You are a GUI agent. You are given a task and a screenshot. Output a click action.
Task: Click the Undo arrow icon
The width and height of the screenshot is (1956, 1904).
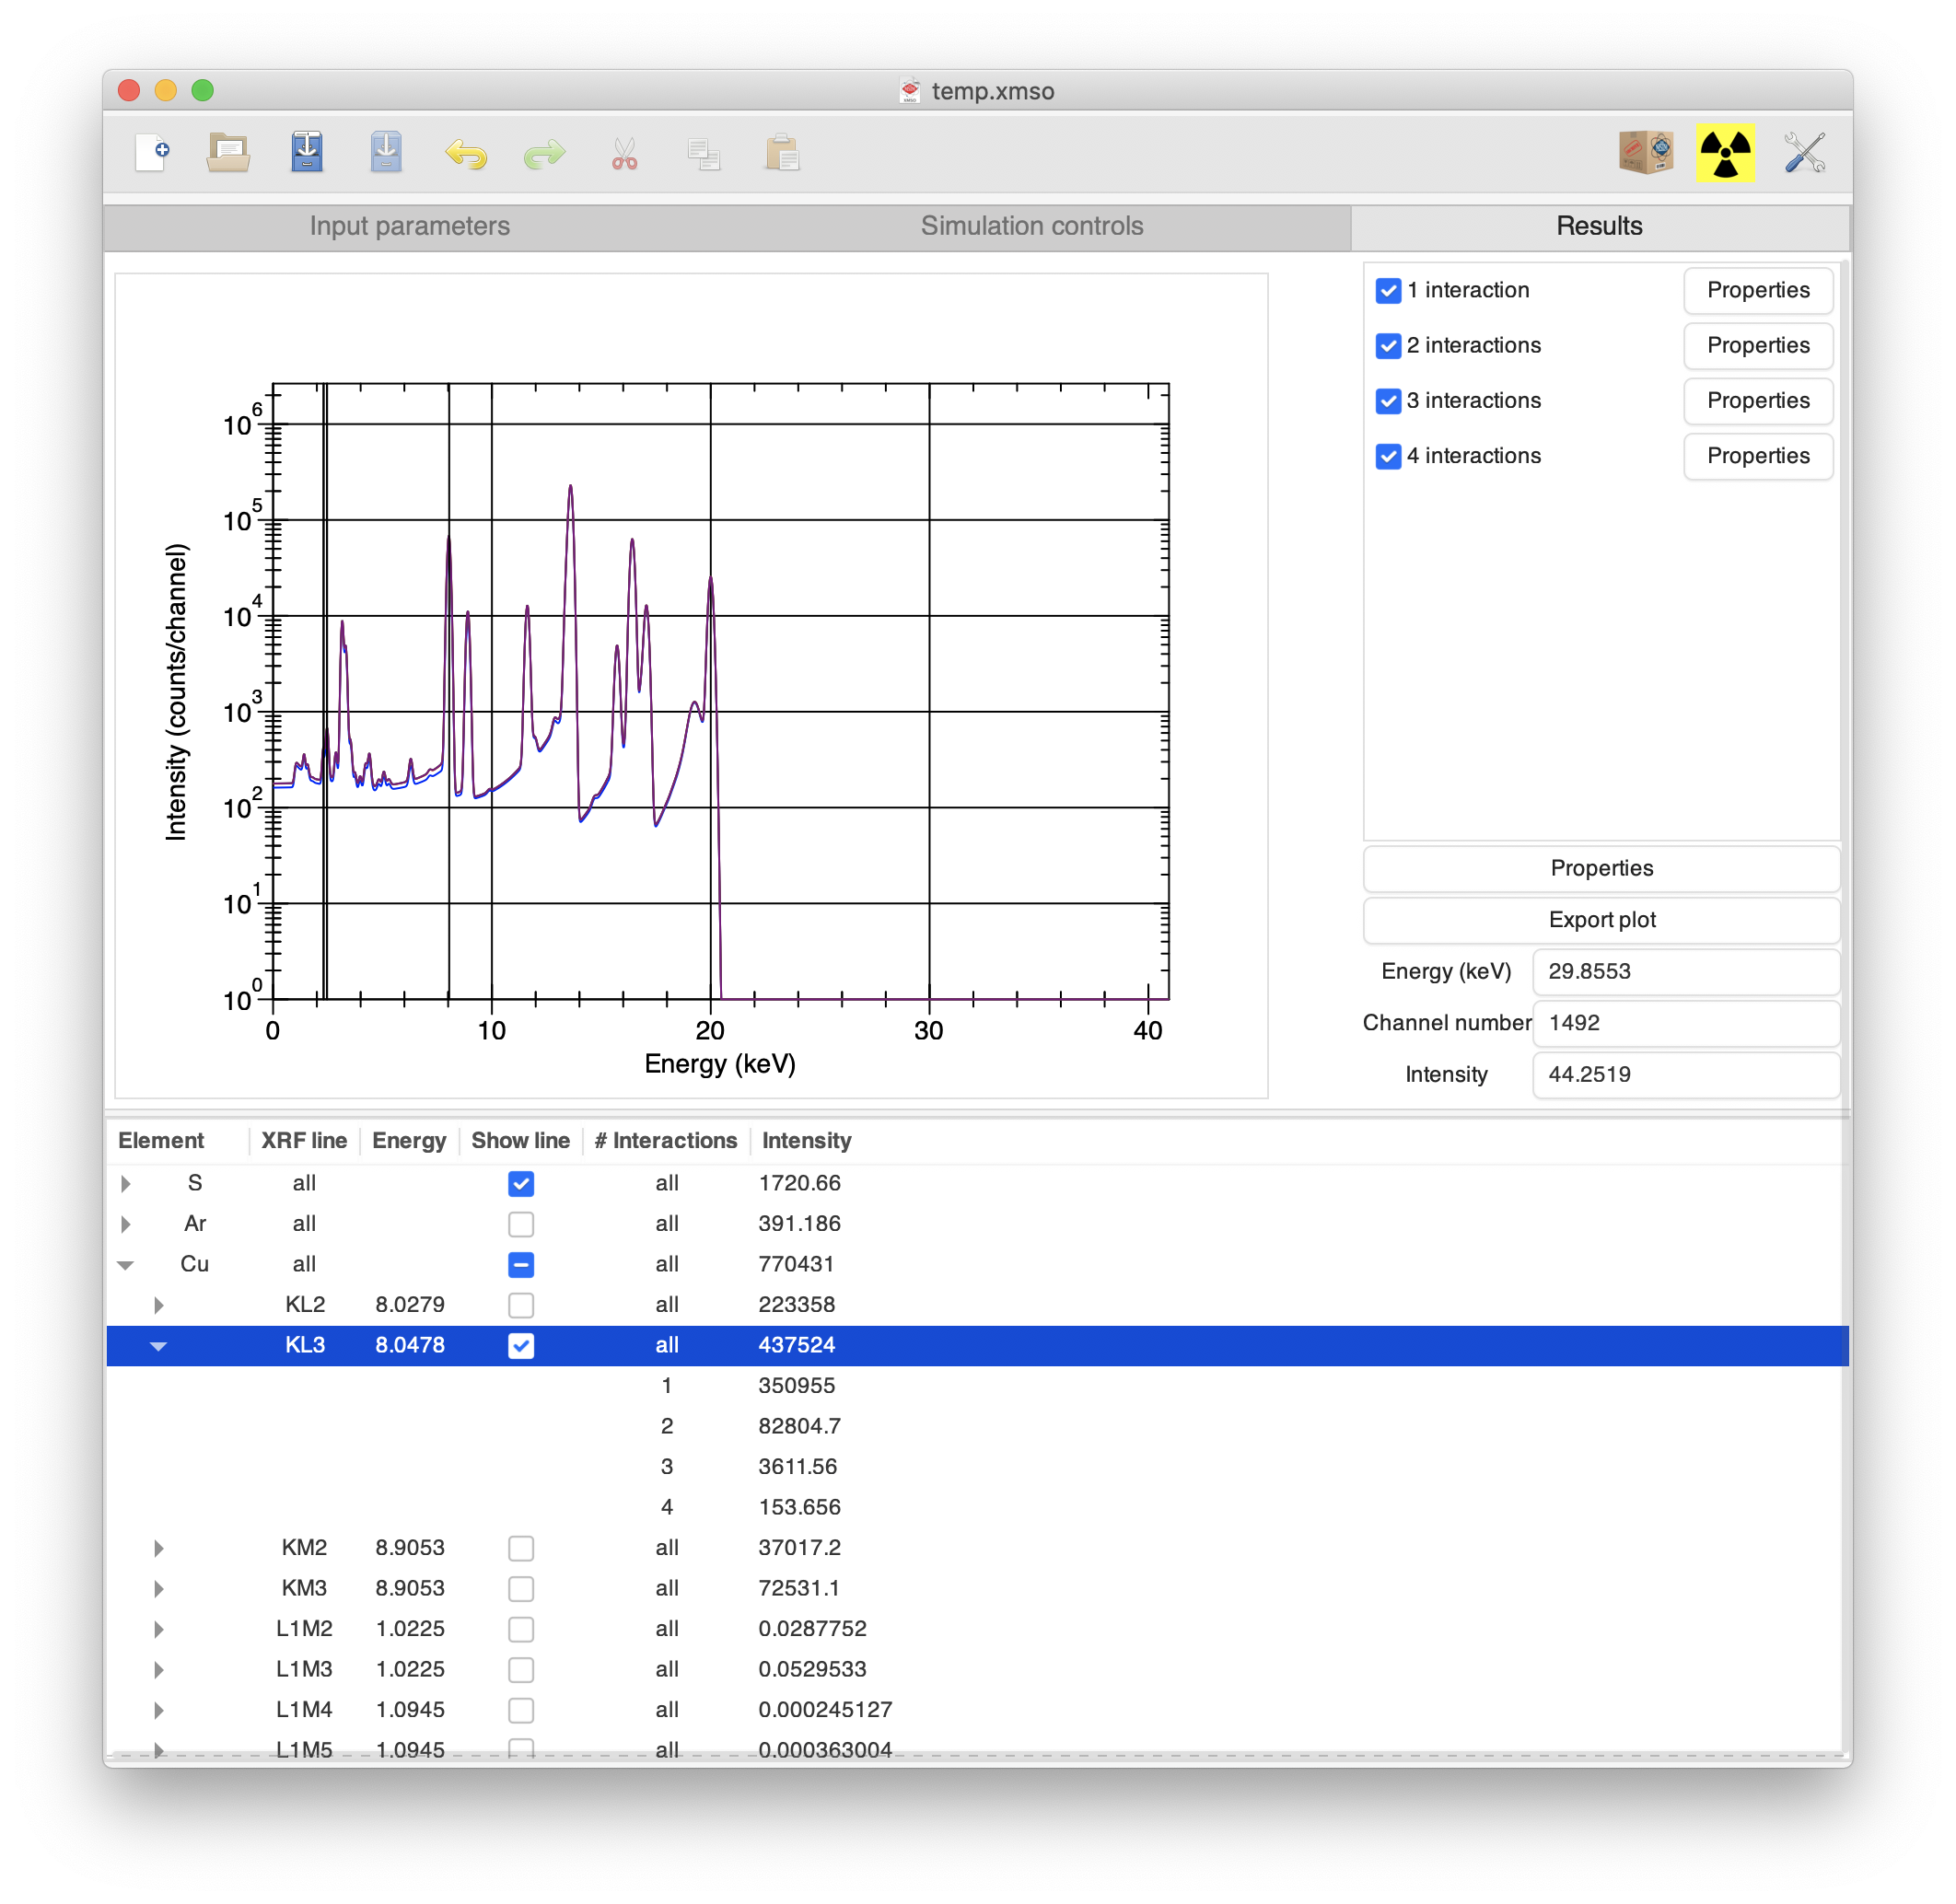466,154
